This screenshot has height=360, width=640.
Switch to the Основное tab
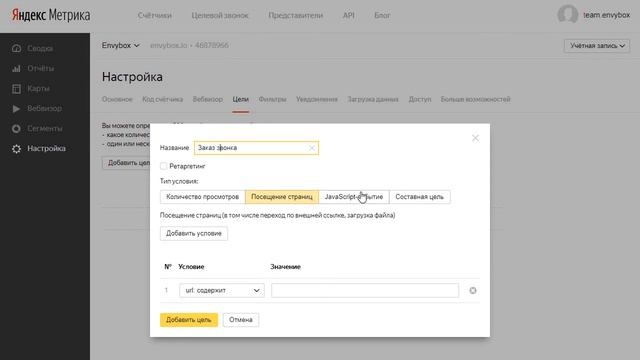tap(117, 99)
